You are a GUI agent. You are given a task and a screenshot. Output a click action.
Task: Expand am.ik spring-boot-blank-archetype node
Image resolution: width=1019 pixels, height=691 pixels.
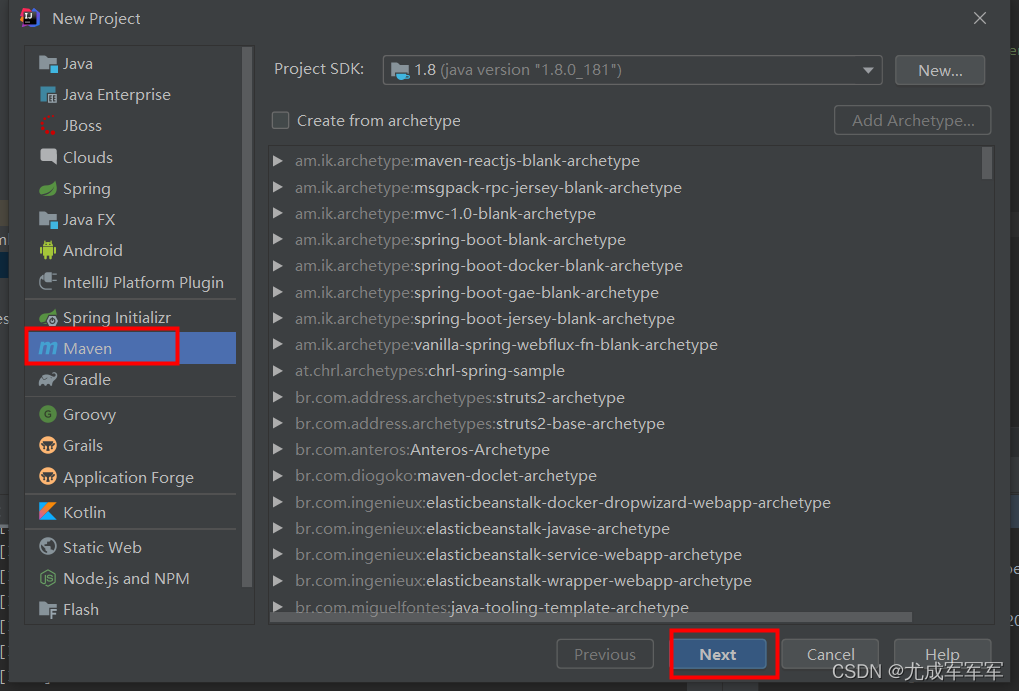pos(278,239)
